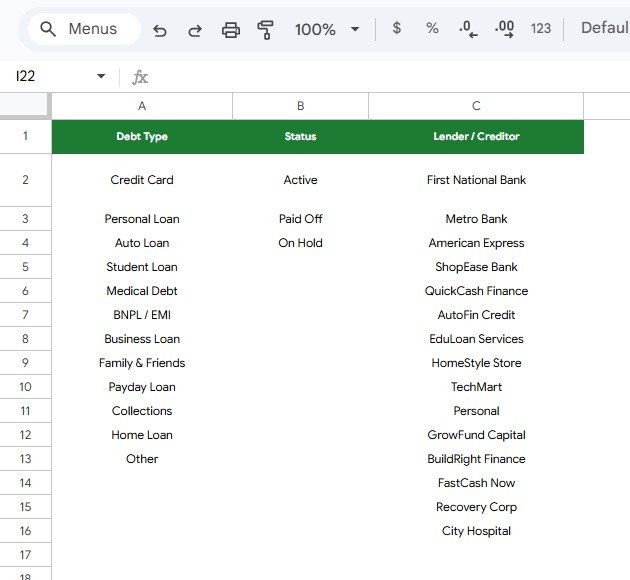
Task: Select the Other cell
Action: (142, 459)
